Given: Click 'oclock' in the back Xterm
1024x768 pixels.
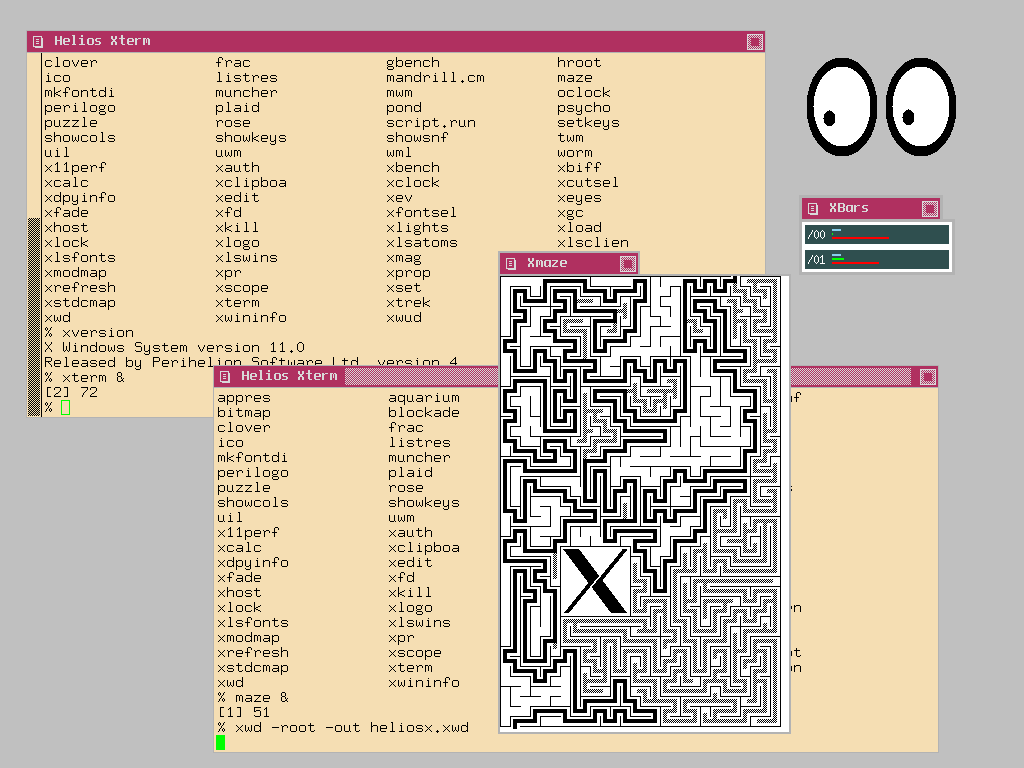Looking at the screenshot, I should pyautogui.click(x=583, y=93).
